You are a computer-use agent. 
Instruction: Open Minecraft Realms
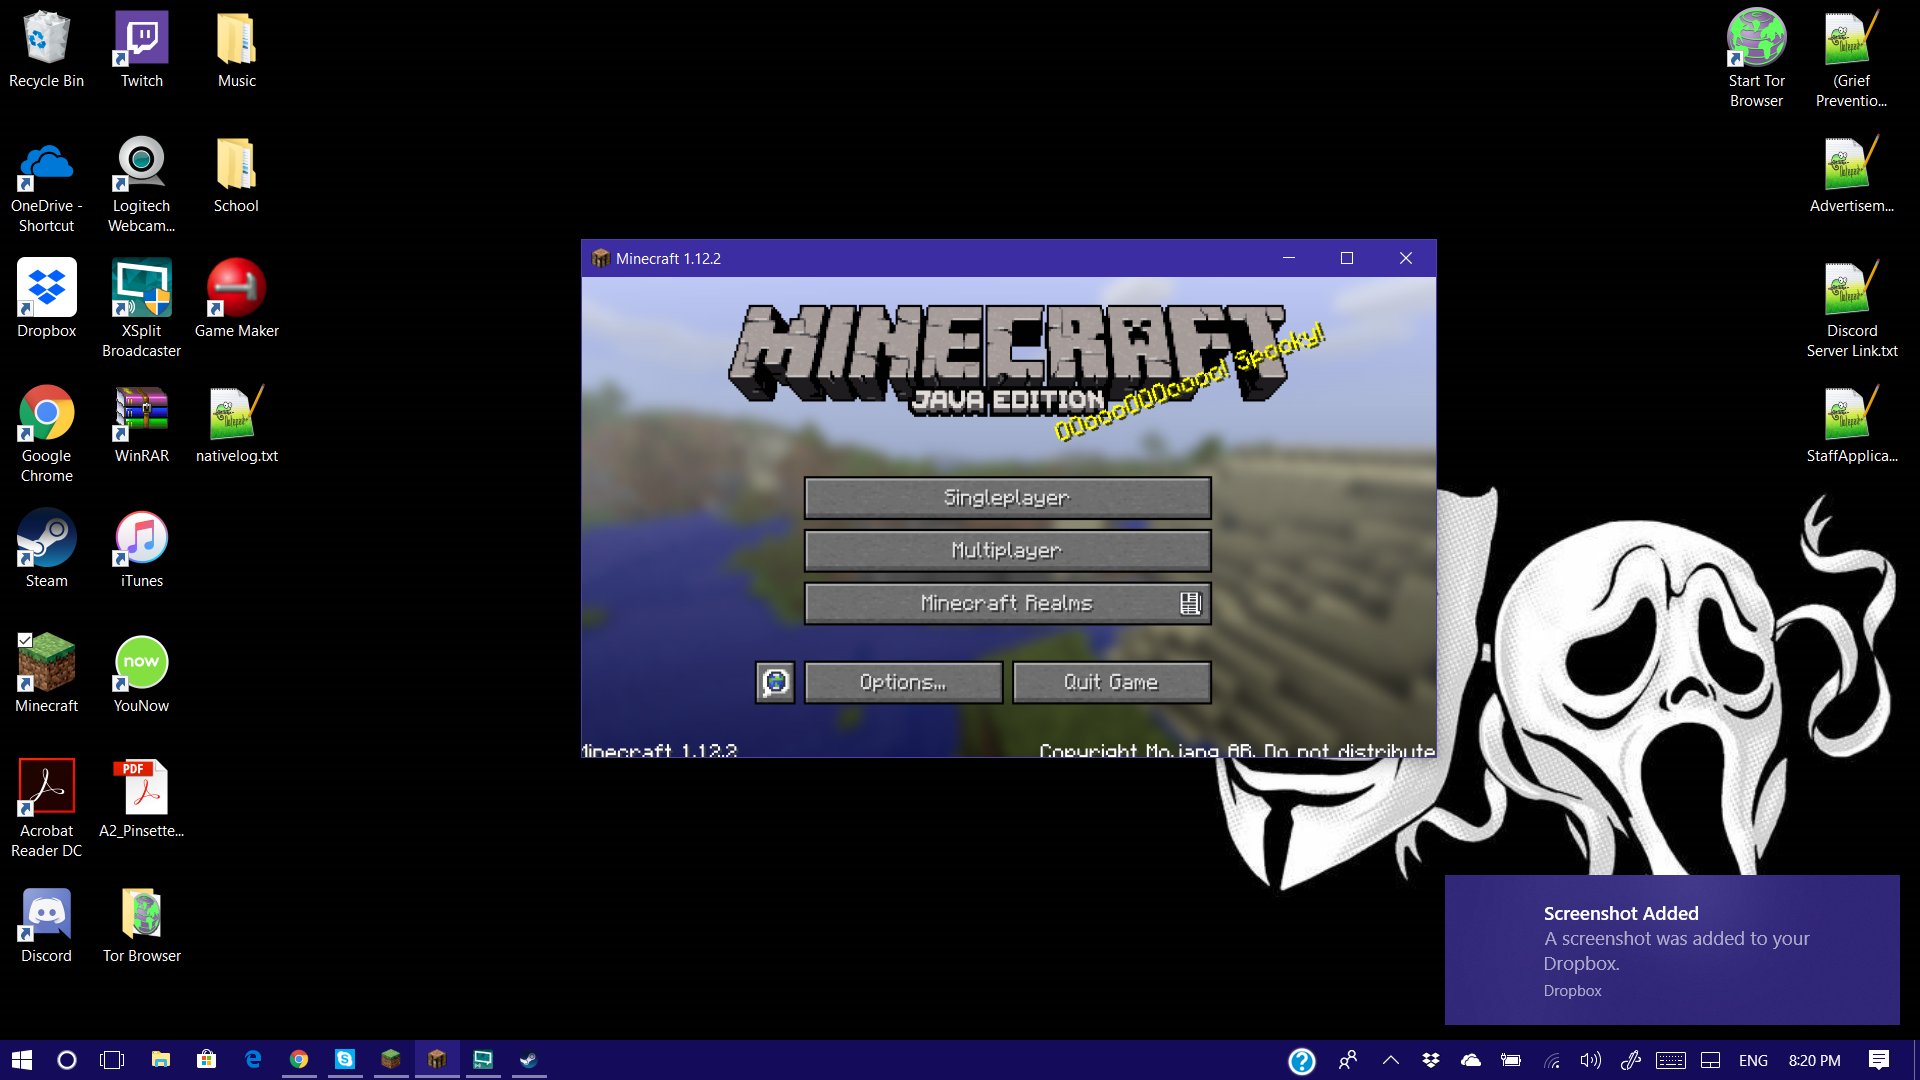tap(1007, 604)
